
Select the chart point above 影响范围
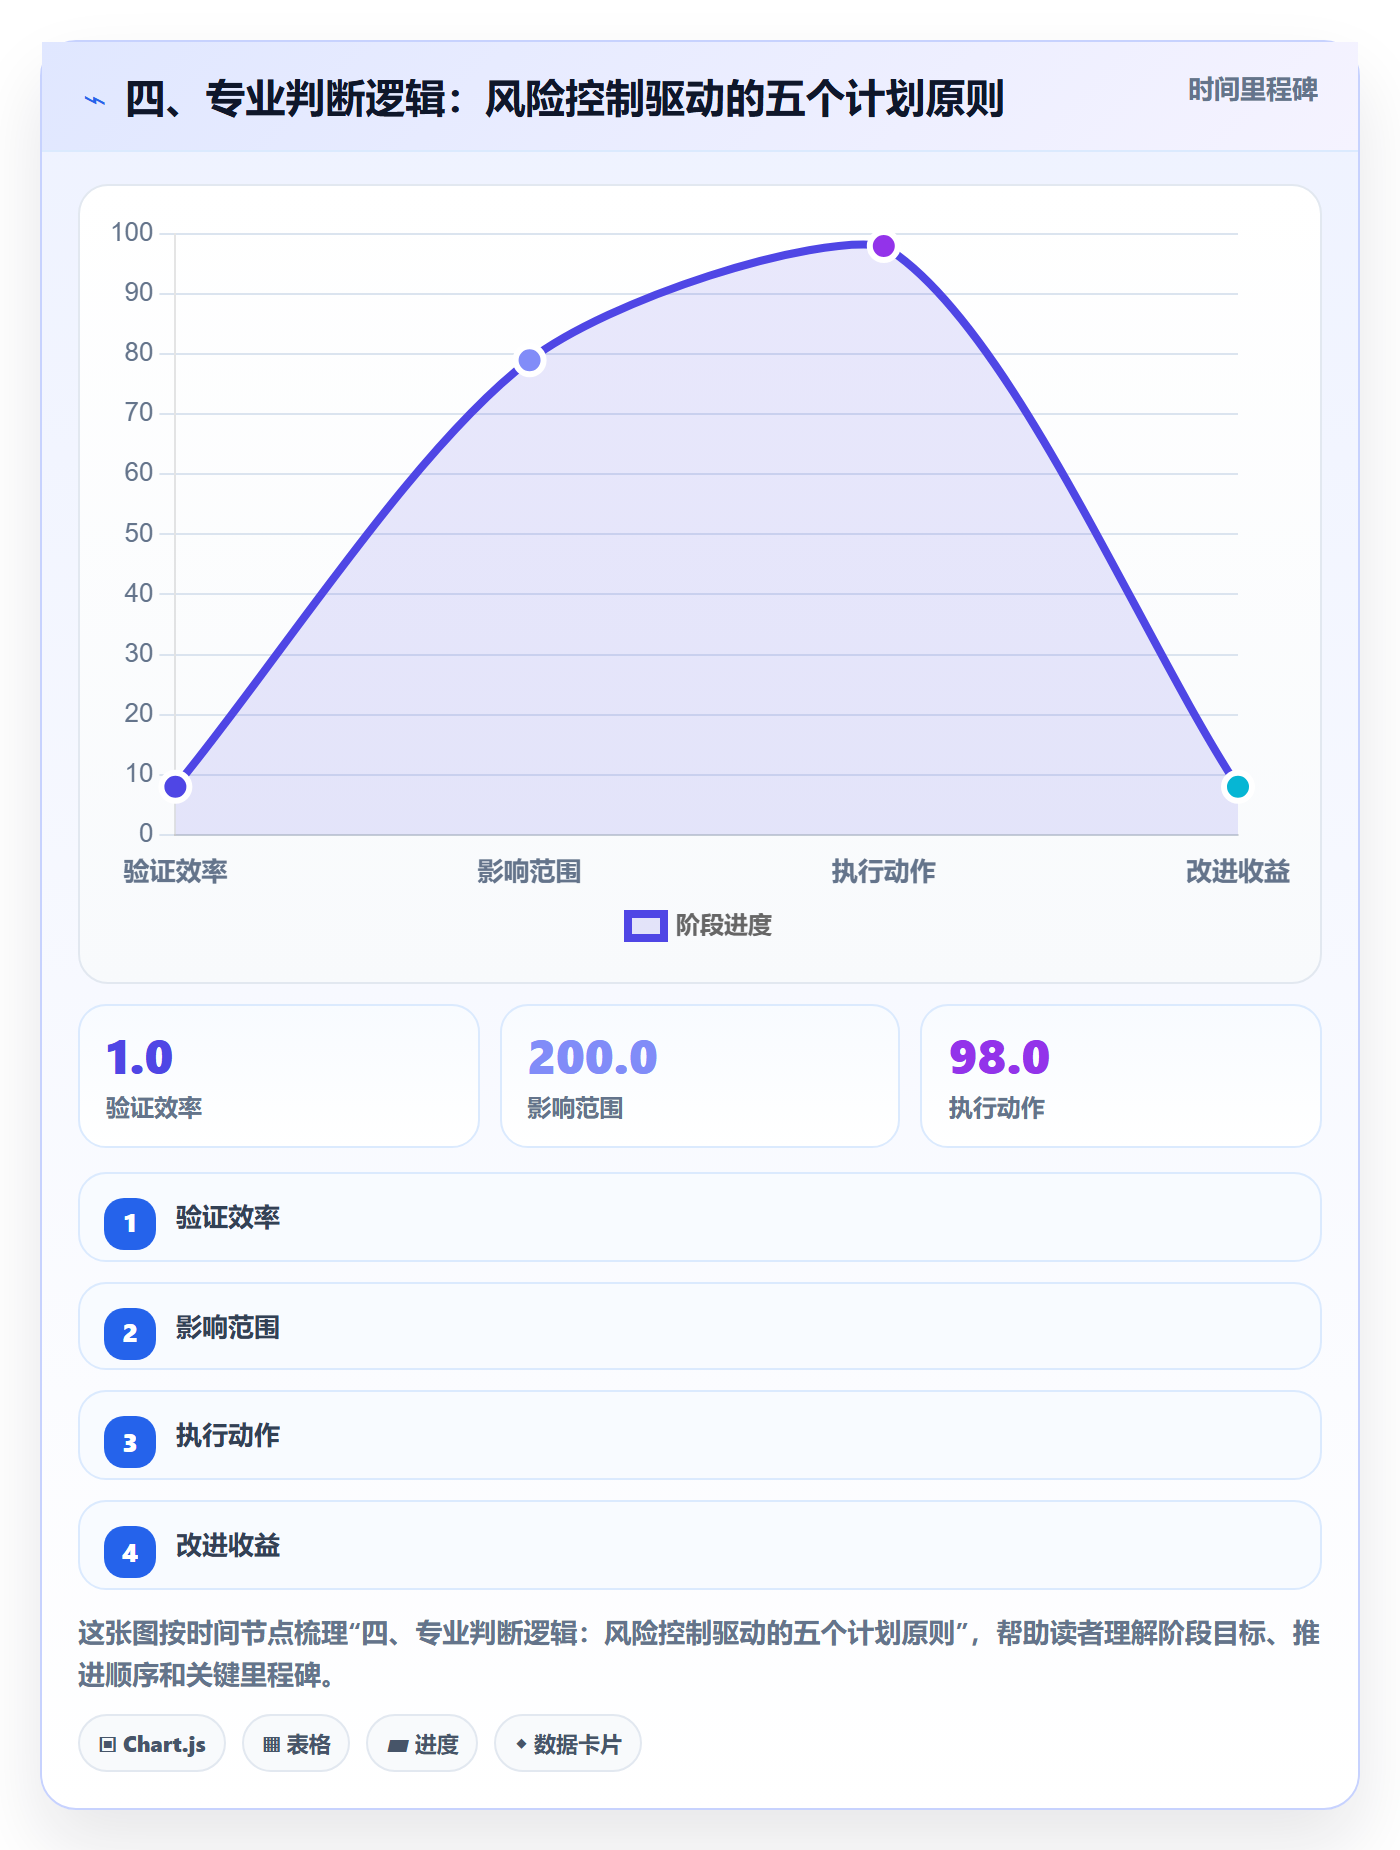[530, 360]
